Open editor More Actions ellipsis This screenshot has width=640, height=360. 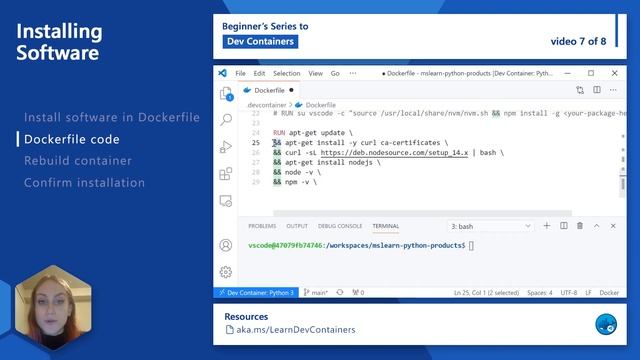click(x=613, y=90)
